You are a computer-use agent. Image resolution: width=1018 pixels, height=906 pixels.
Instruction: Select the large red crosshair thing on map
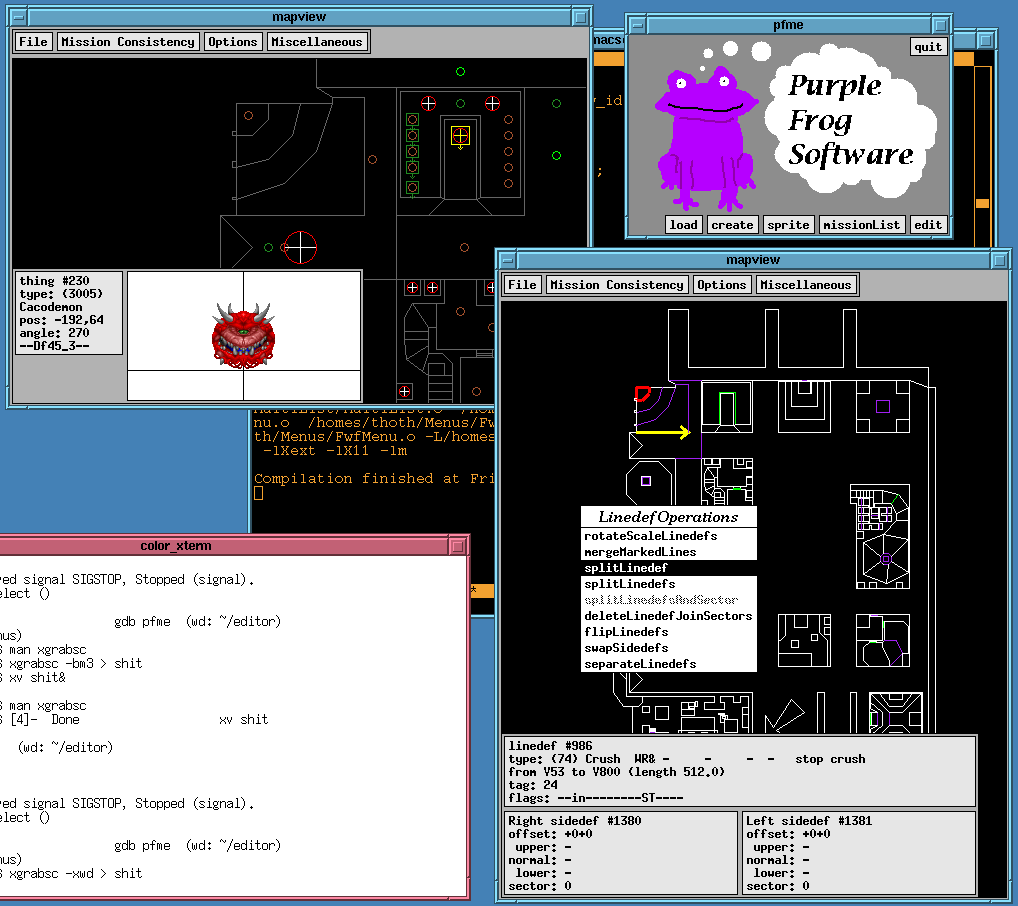click(300, 247)
